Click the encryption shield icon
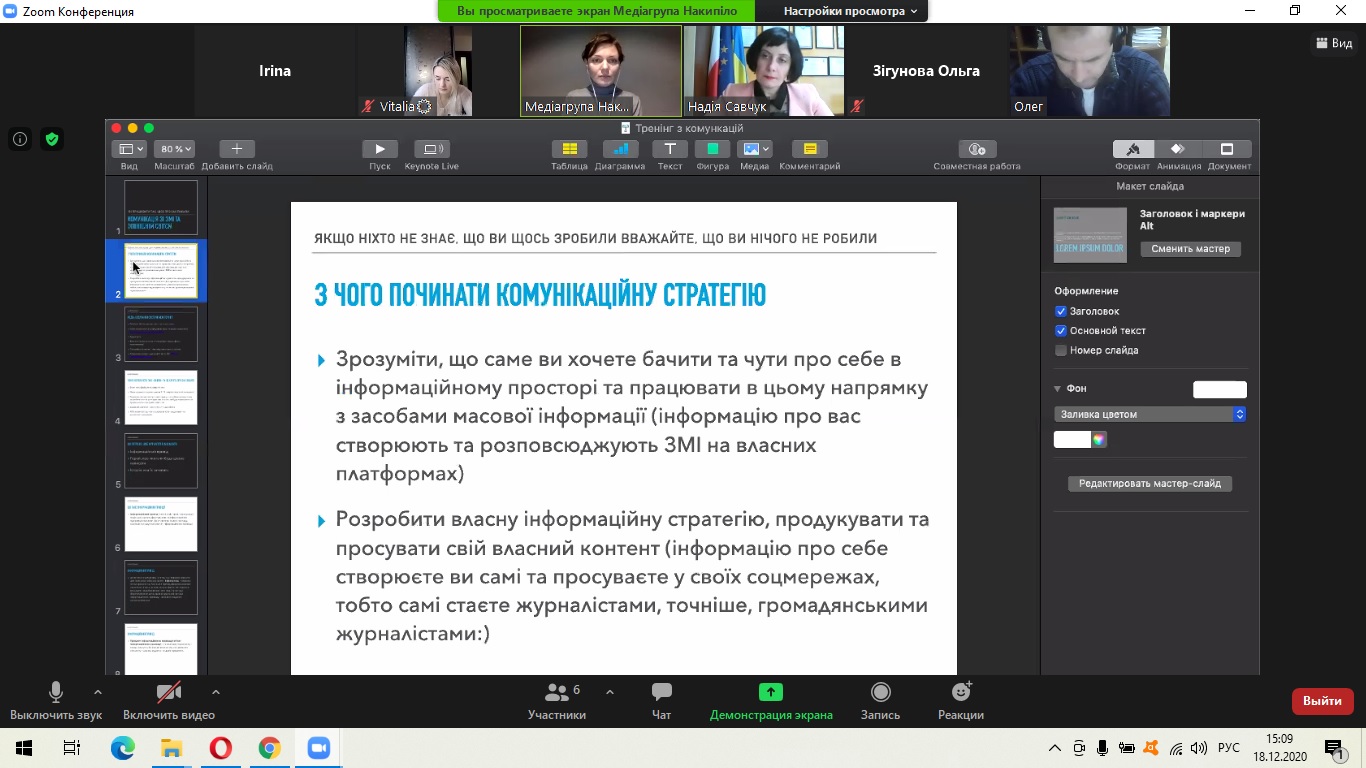1366x768 pixels. (52, 140)
